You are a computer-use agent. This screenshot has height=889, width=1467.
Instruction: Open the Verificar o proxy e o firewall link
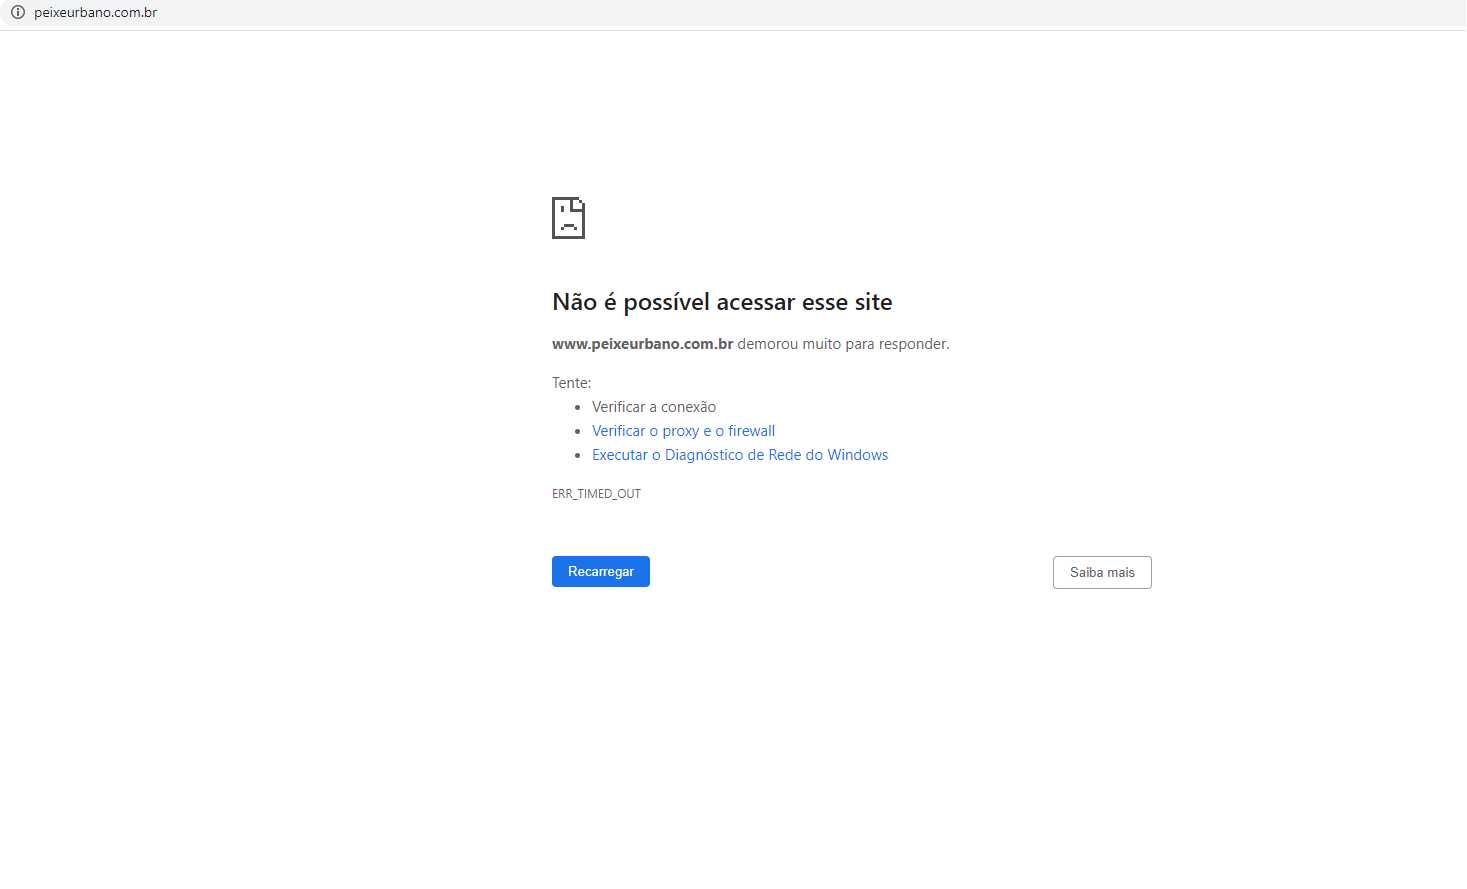click(683, 431)
